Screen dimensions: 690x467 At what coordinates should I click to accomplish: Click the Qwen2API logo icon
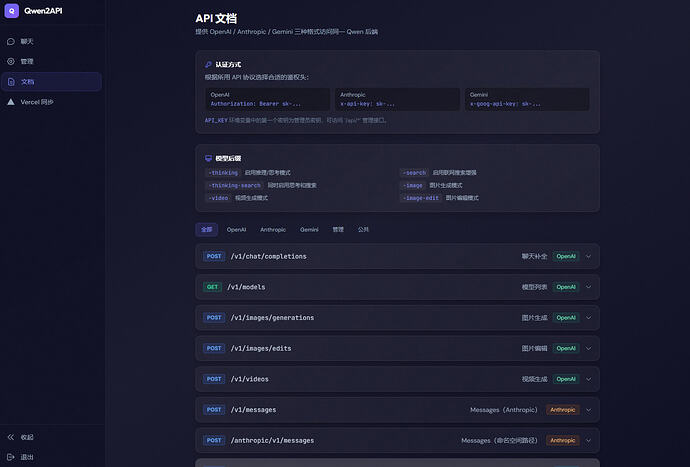[11, 11]
